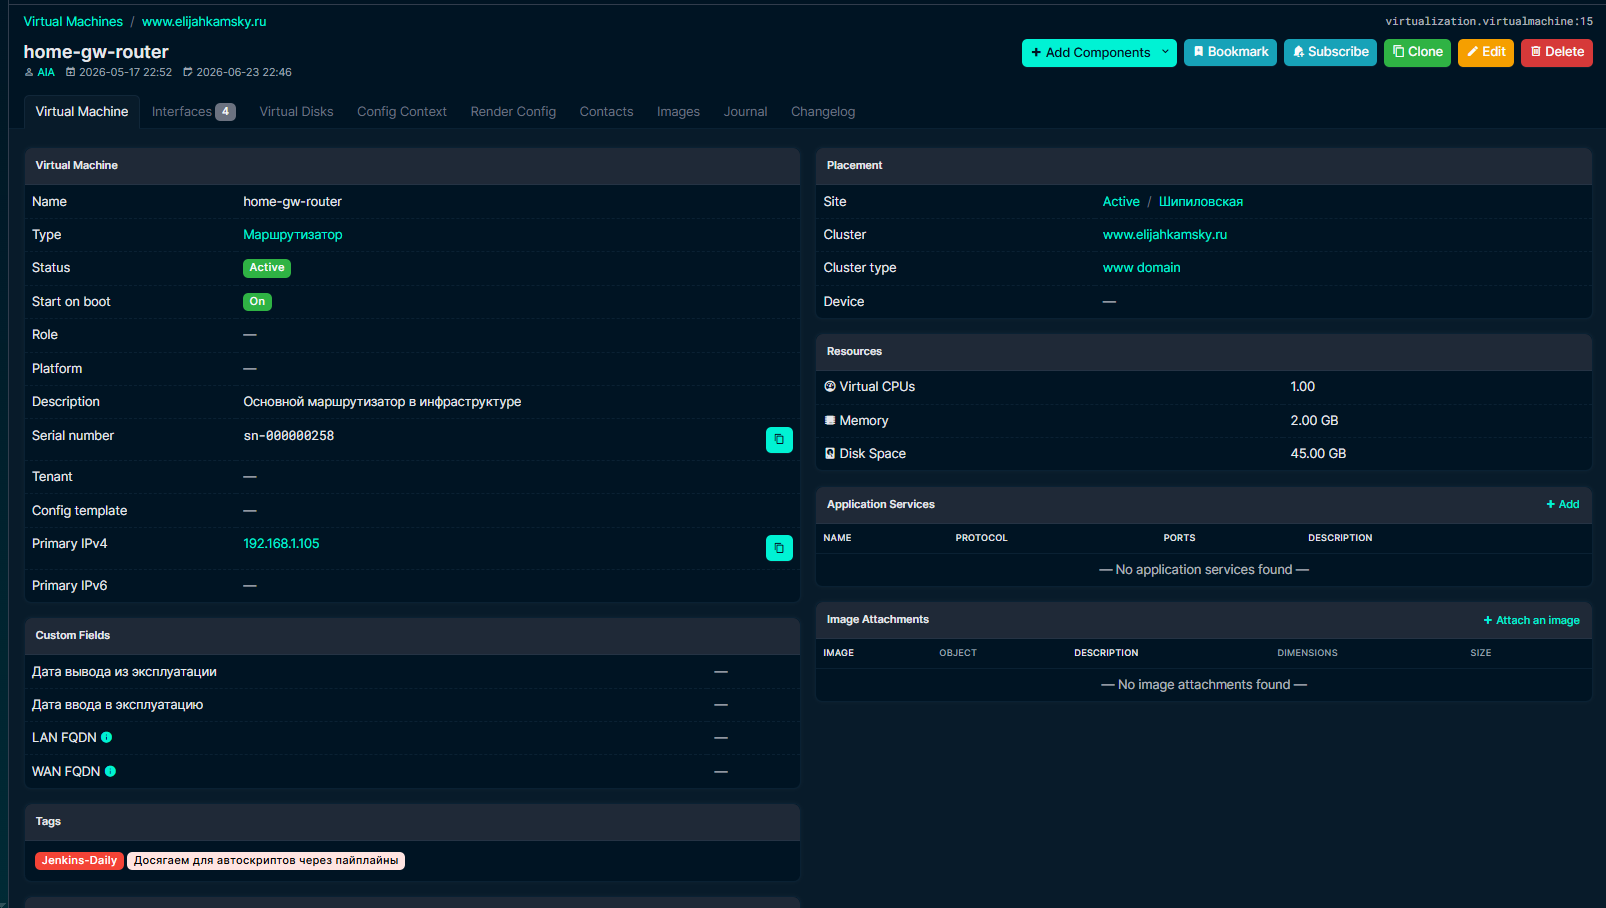Open the Virtual Disks tab
The height and width of the screenshot is (908, 1606).
point(296,112)
